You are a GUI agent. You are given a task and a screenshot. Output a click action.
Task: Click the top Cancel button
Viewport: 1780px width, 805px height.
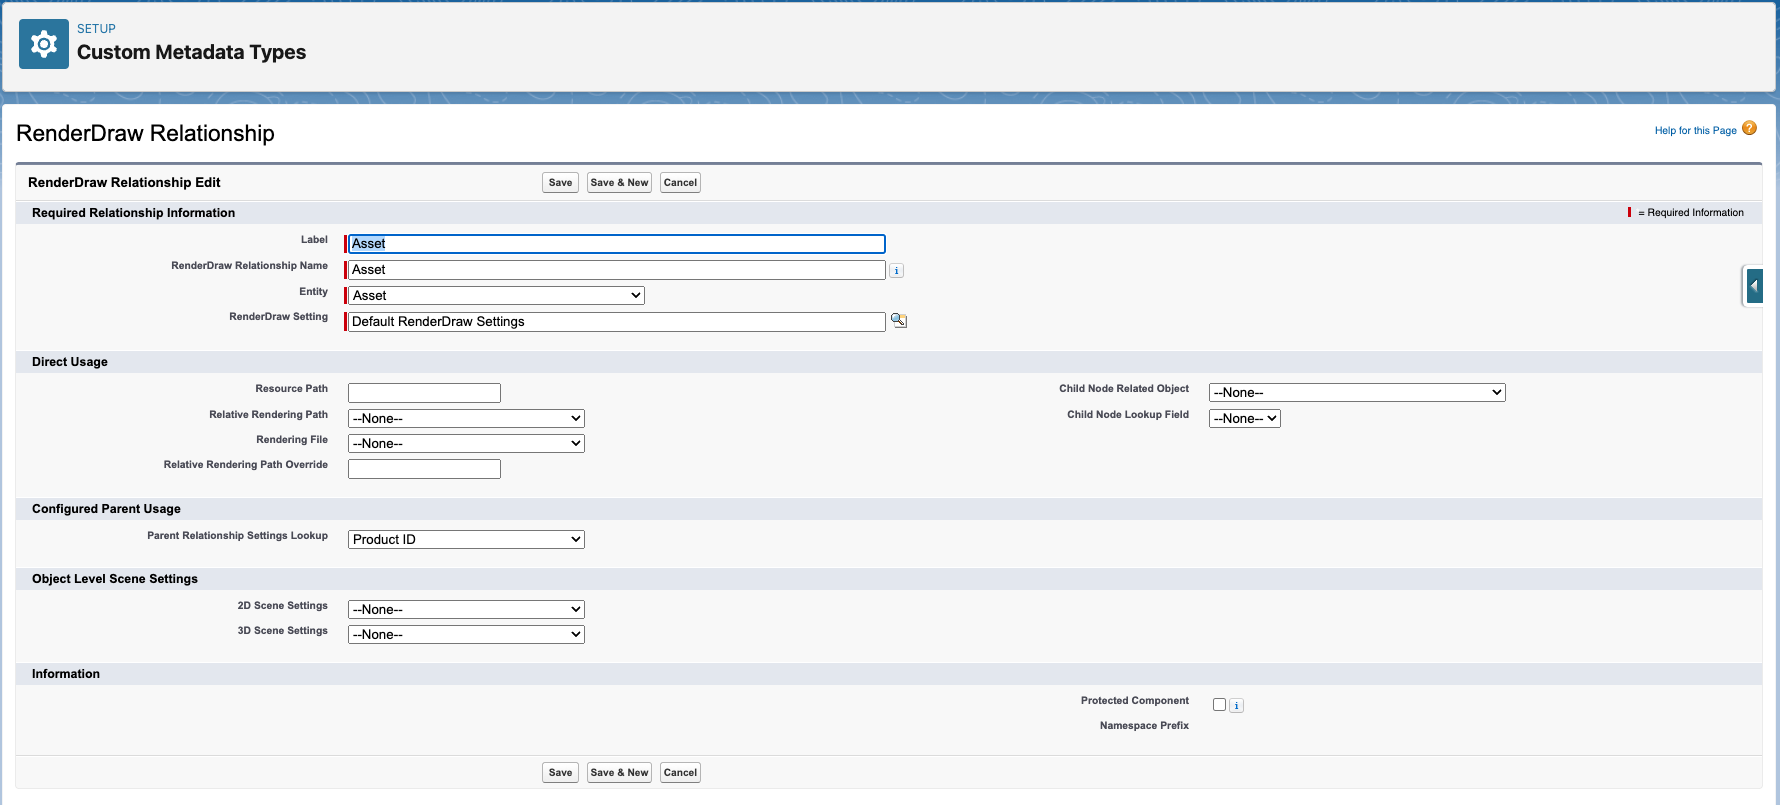click(x=680, y=183)
